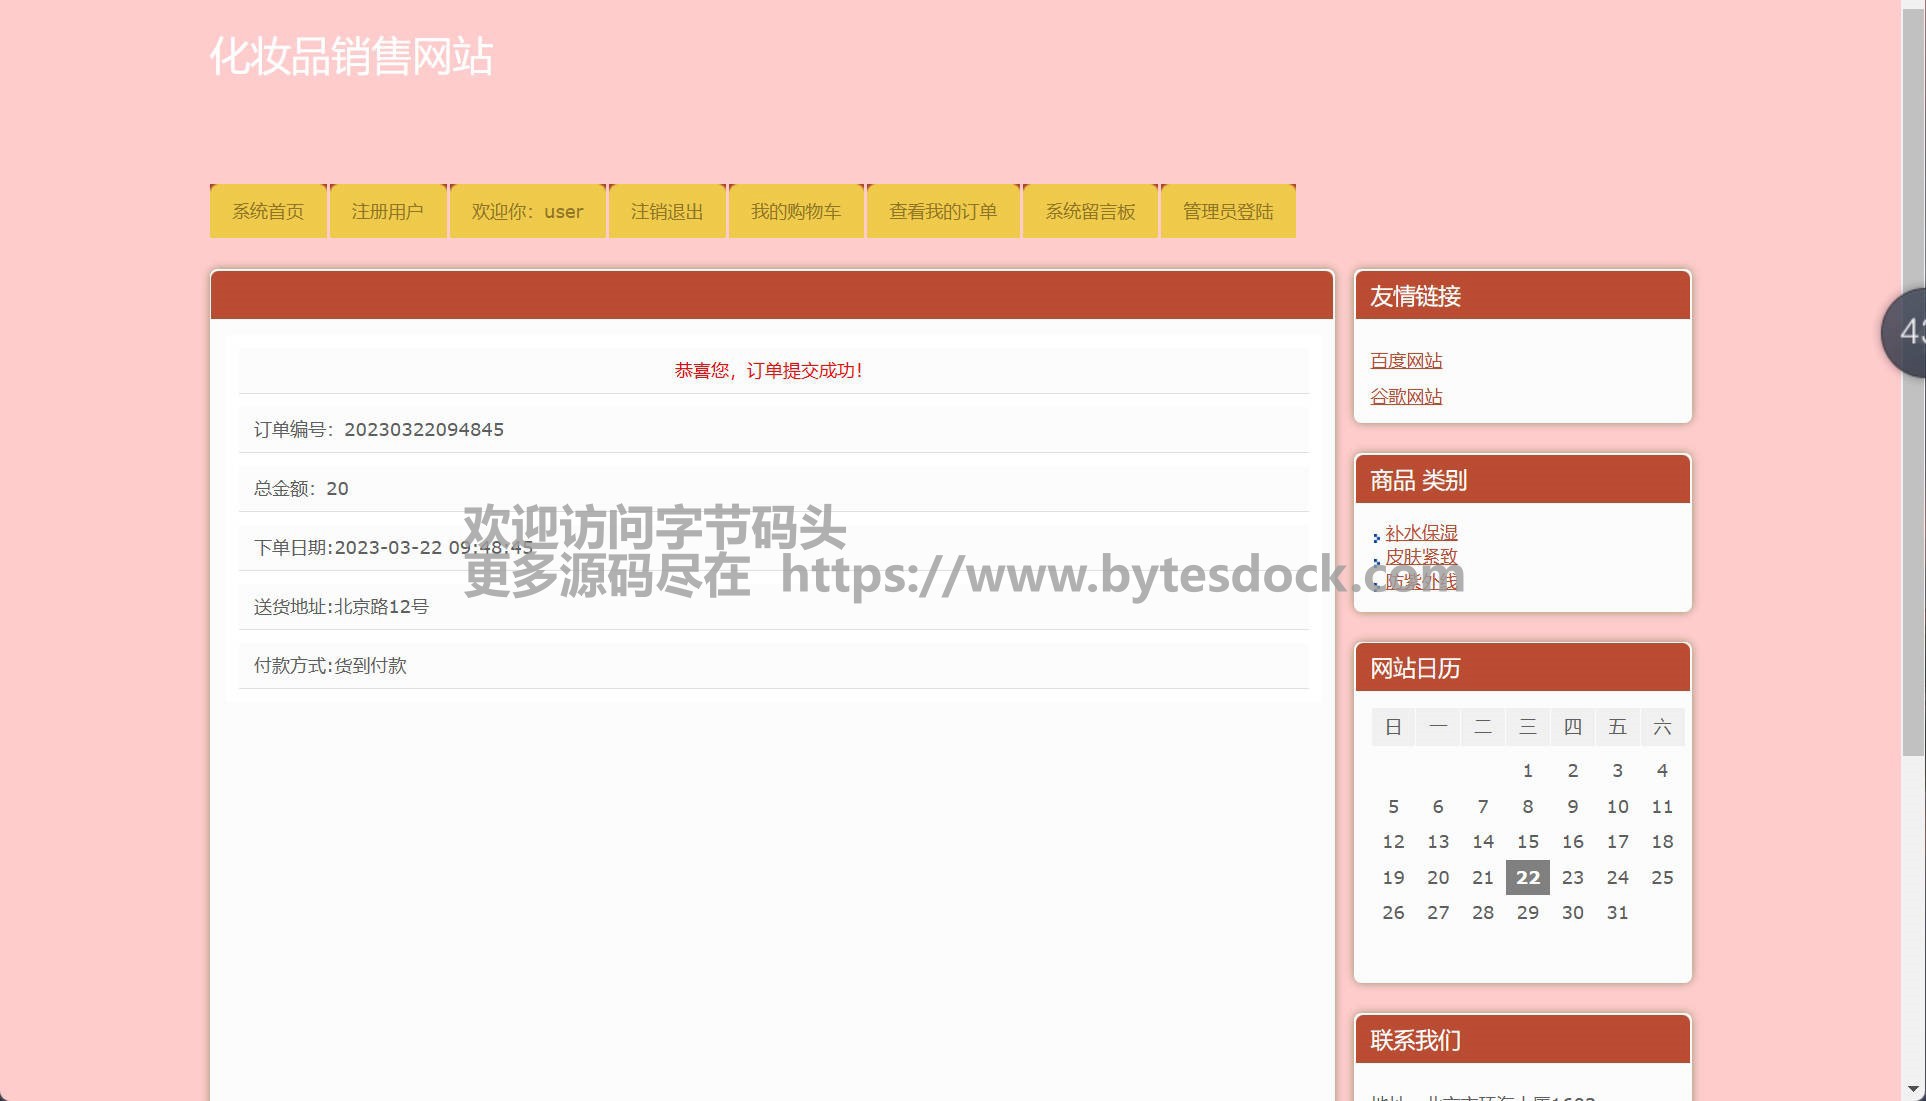
Task: Click day 31 in the calendar
Action: pos(1617,913)
